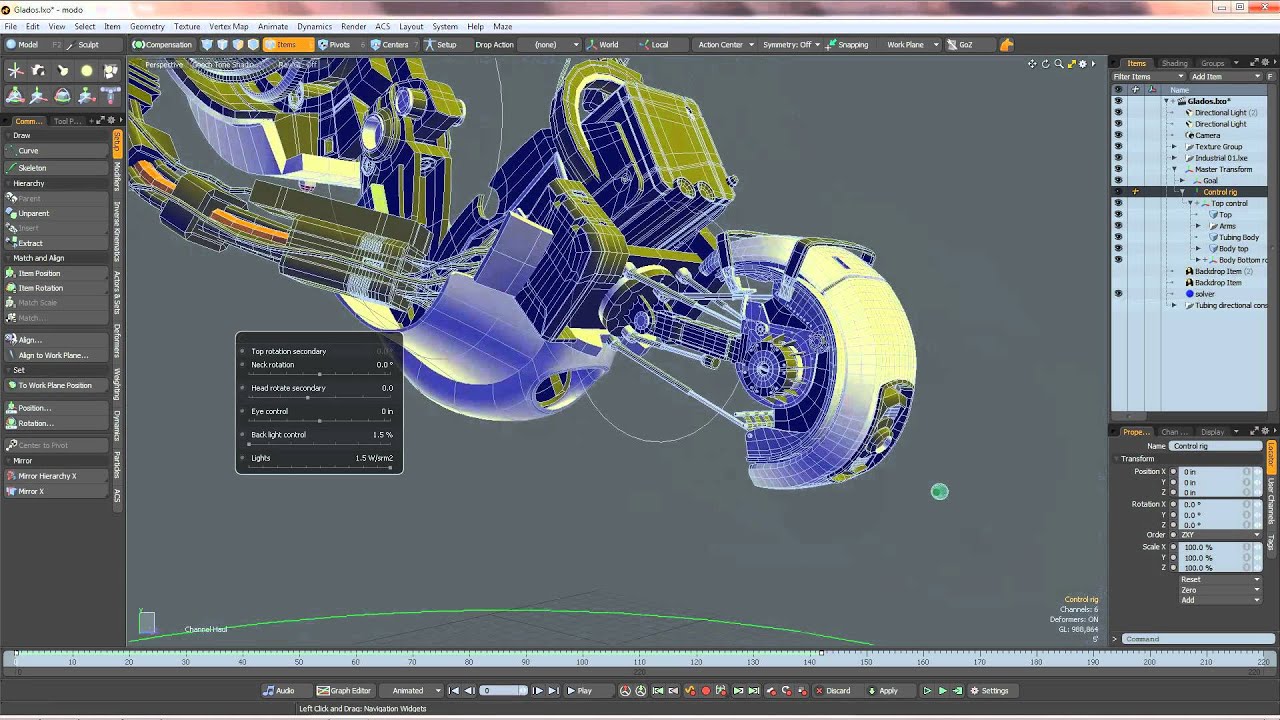Screen dimensions: 1280x720
Task: Open the Action Center dropdown
Action: click(x=725, y=44)
